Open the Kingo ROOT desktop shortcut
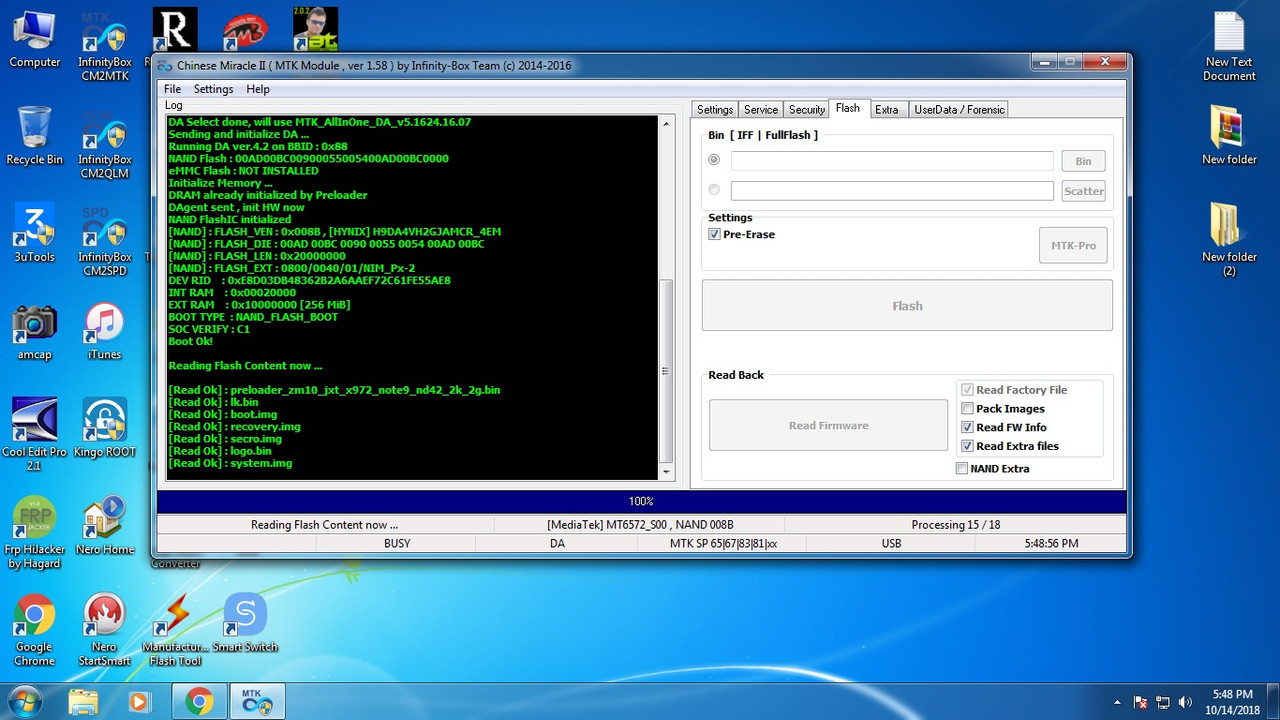The width and height of the screenshot is (1280, 720). (104, 428)
